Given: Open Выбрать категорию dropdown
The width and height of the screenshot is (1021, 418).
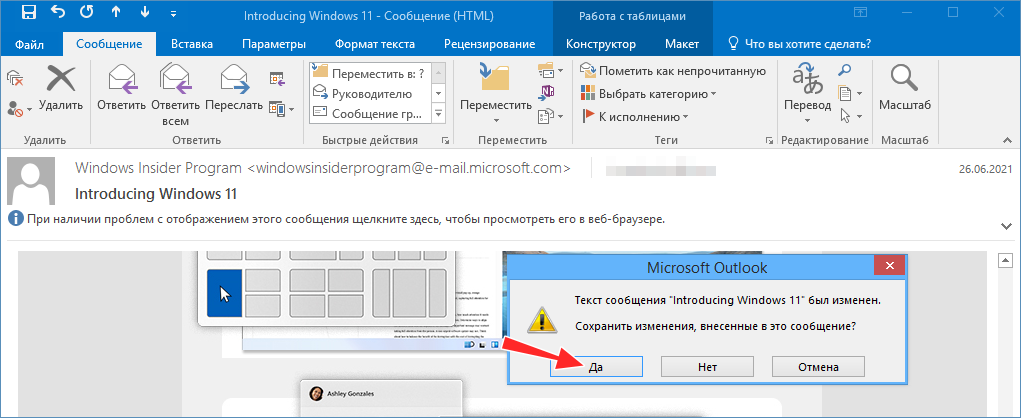Looking at the screenshot, I should (x=649, y=94).
